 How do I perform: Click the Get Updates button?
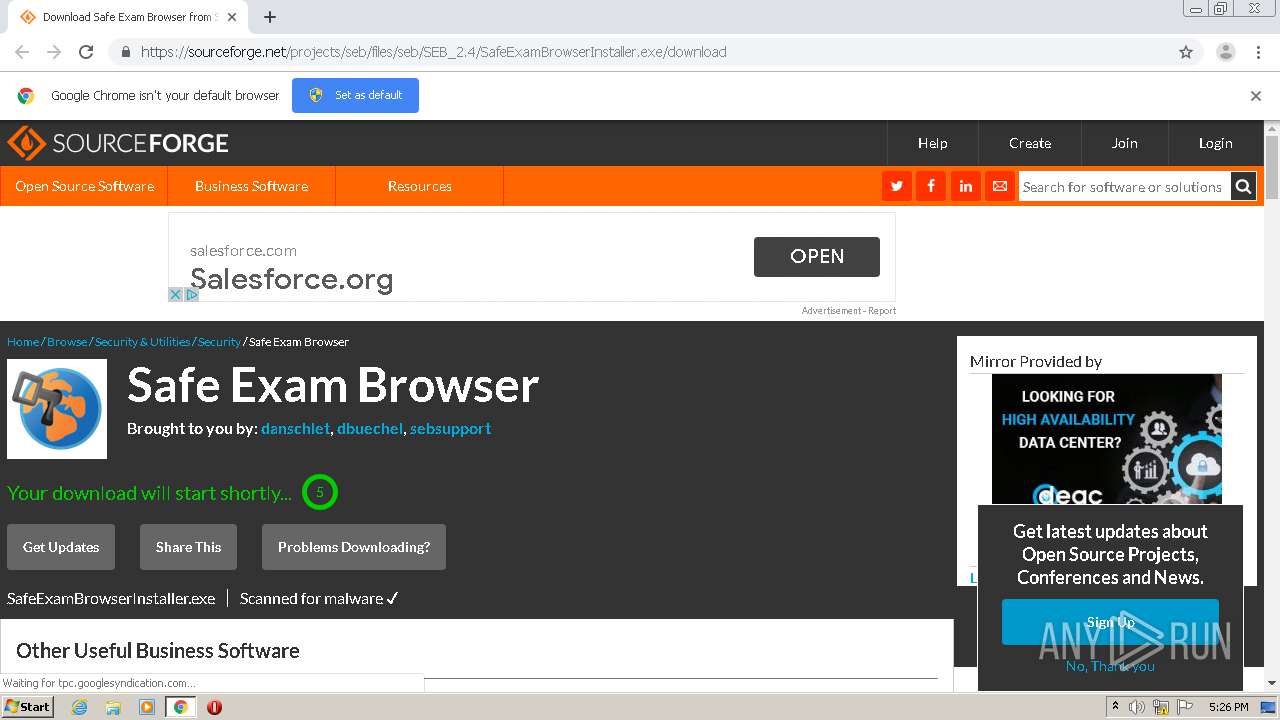coord(61,547)
